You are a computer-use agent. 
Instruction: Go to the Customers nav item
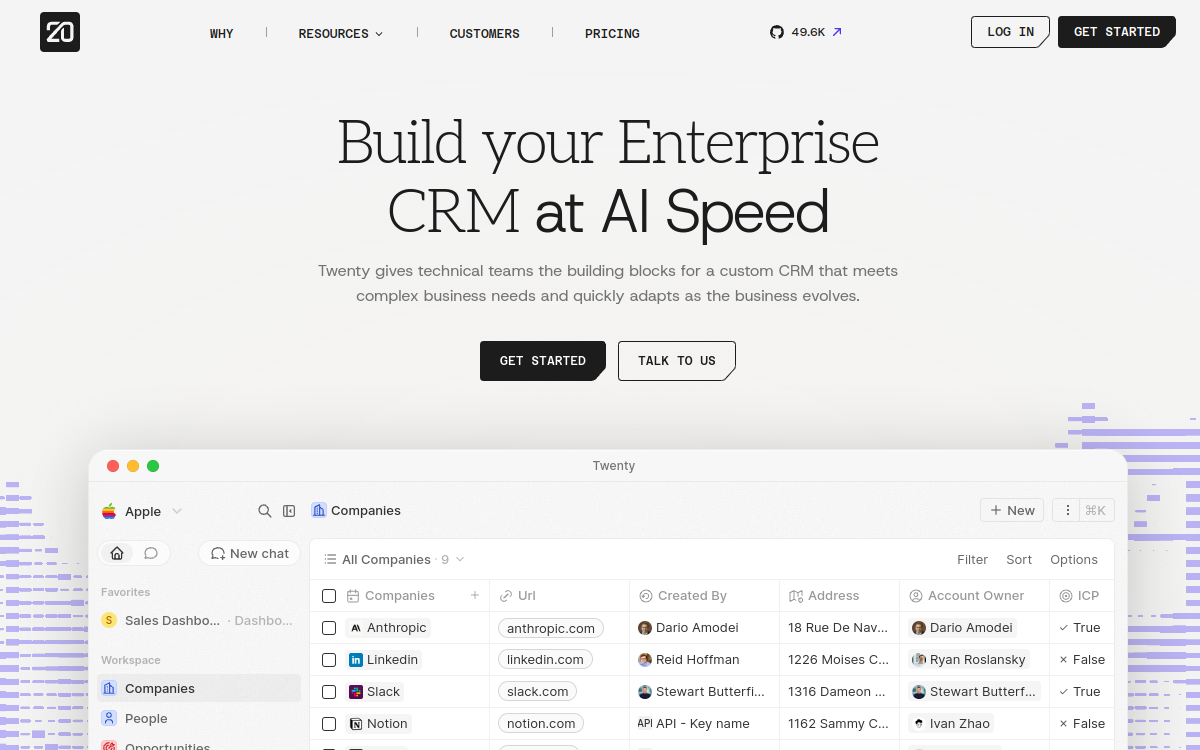[484, 33]
